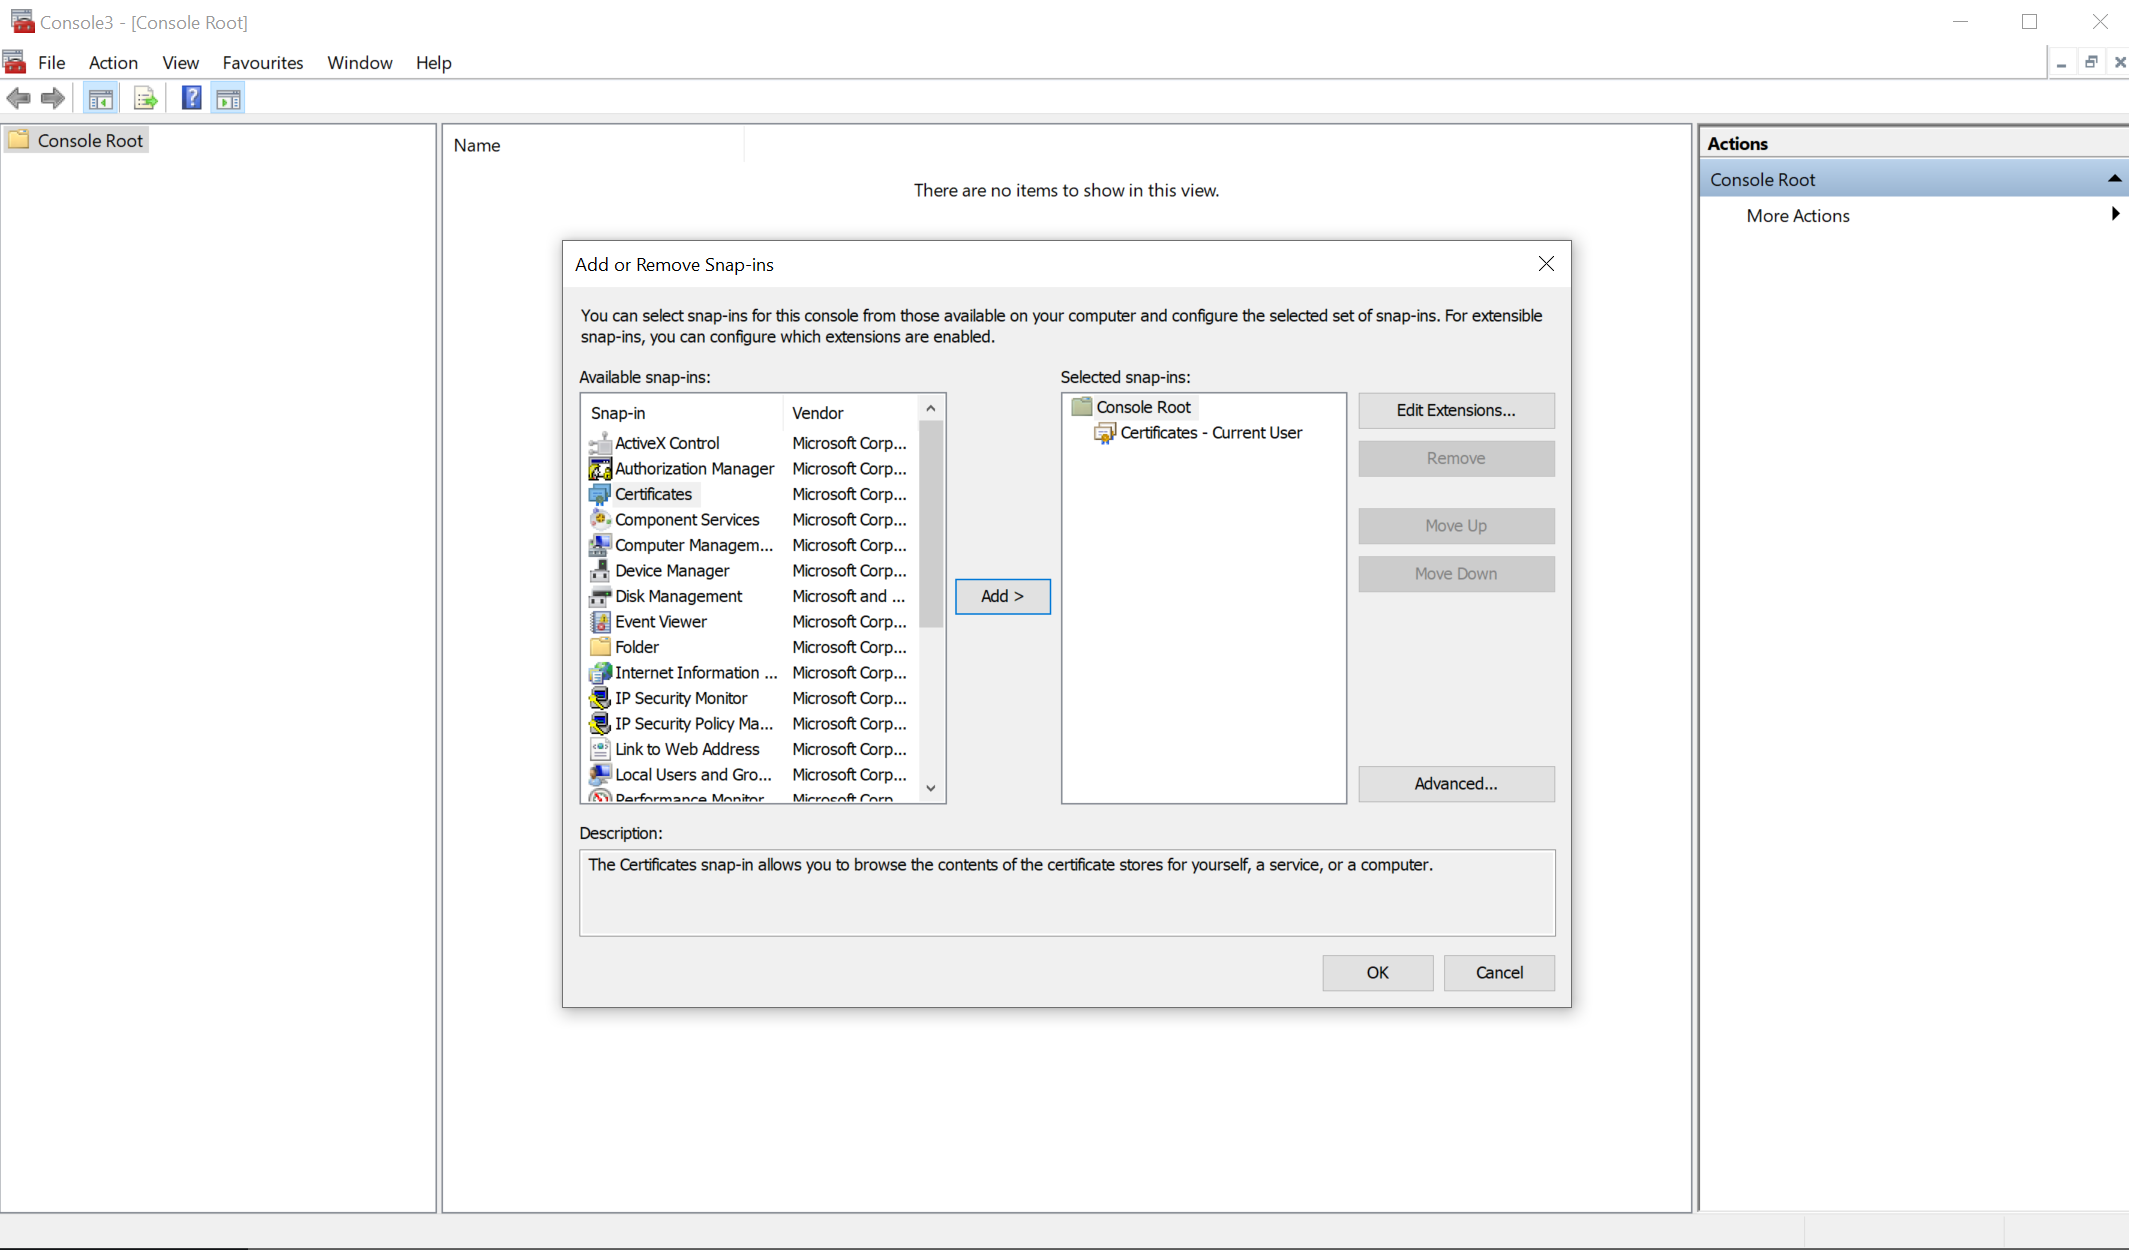Click the Advanced button

coord(1455,784)
